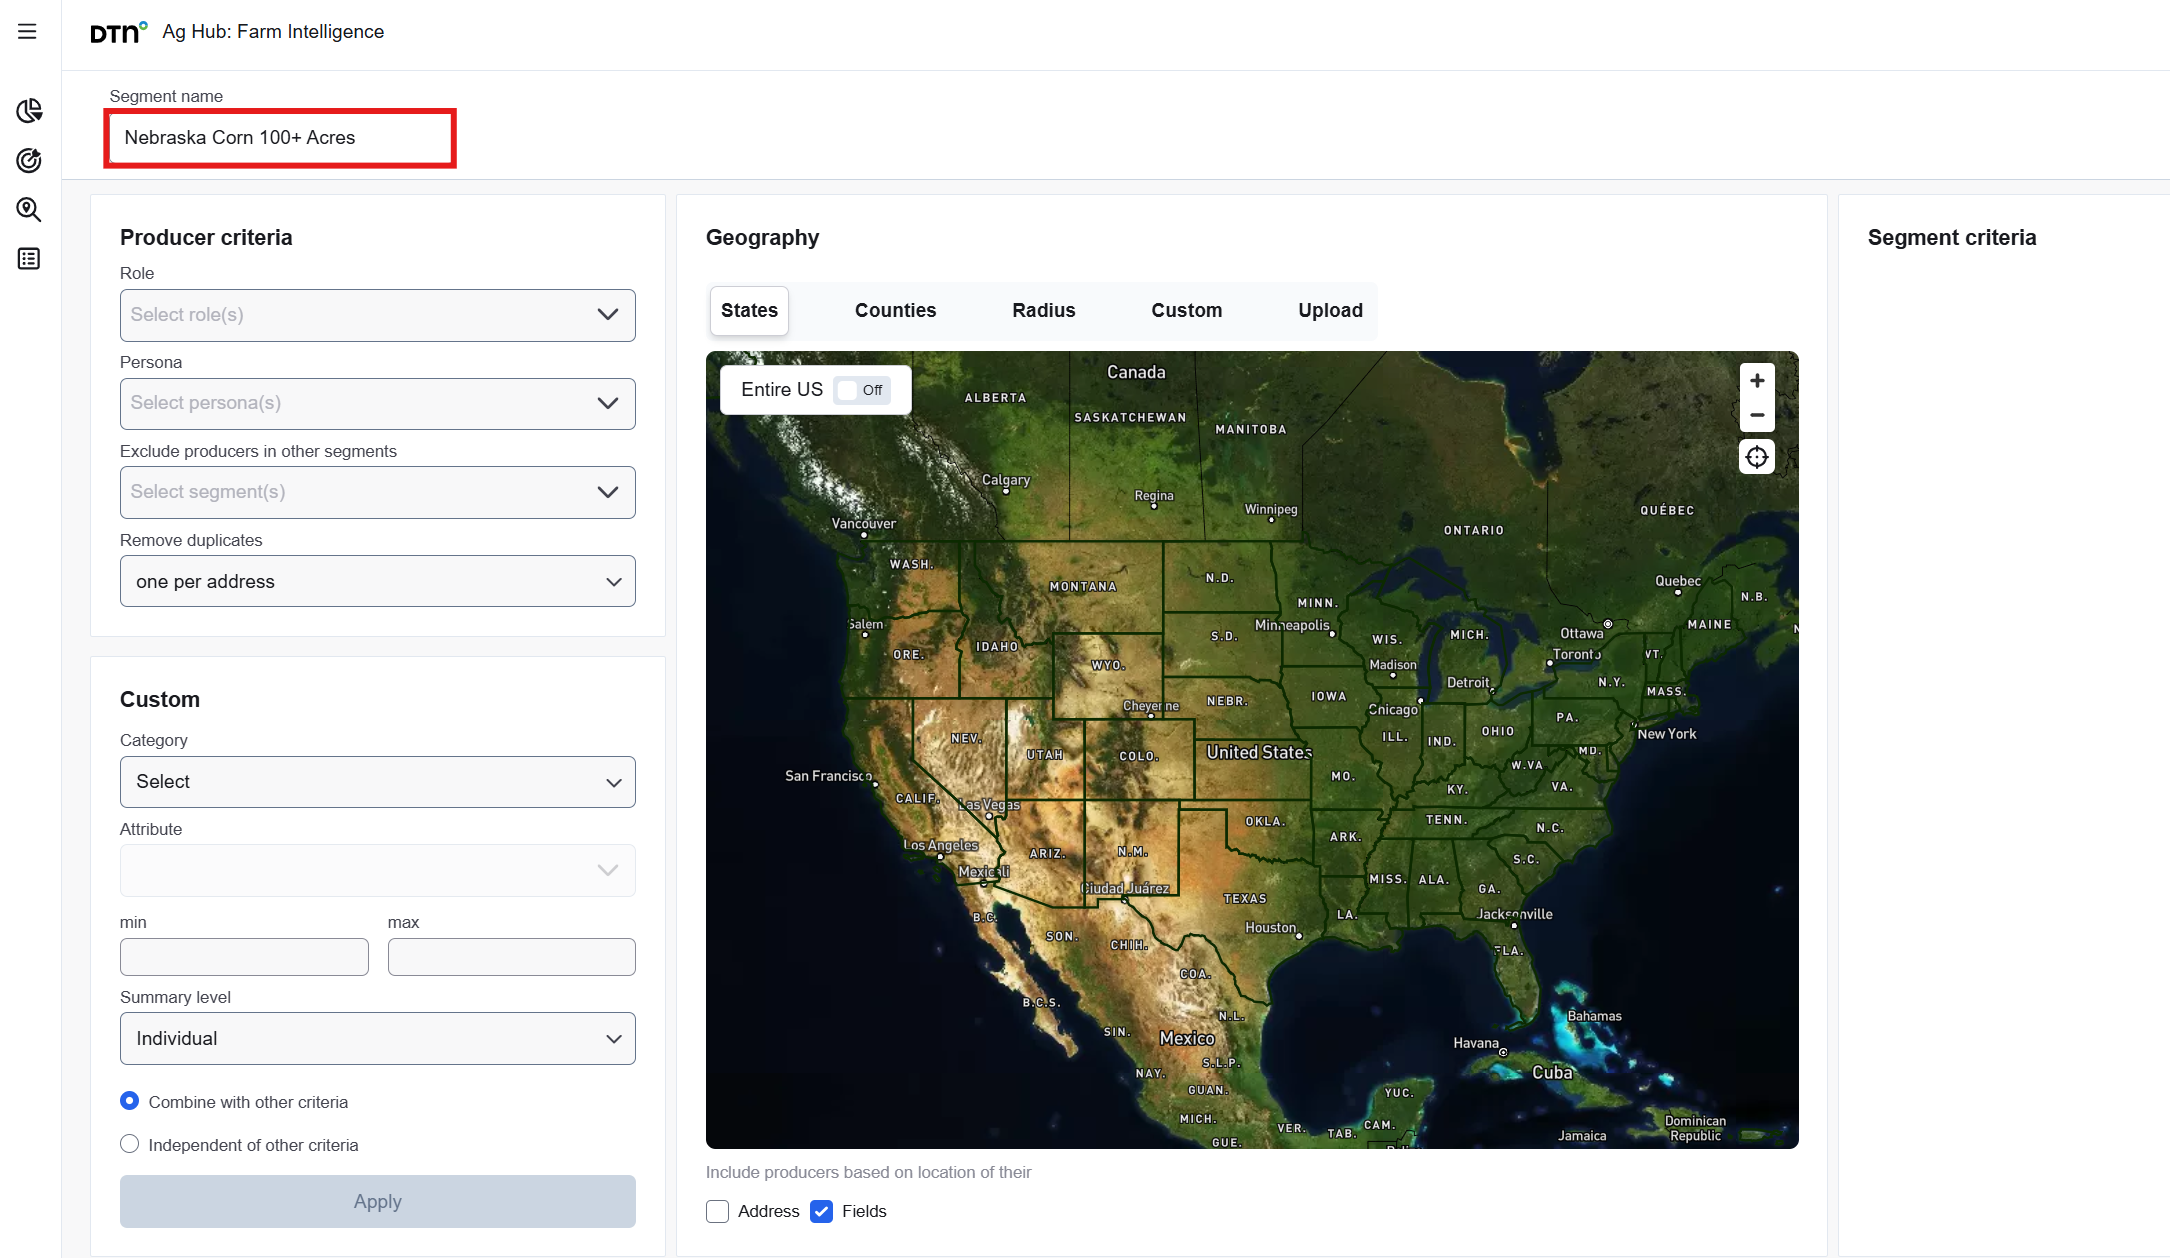Uncheck the Fields checkbox

pyautogui.click(x=821, y=1211)
